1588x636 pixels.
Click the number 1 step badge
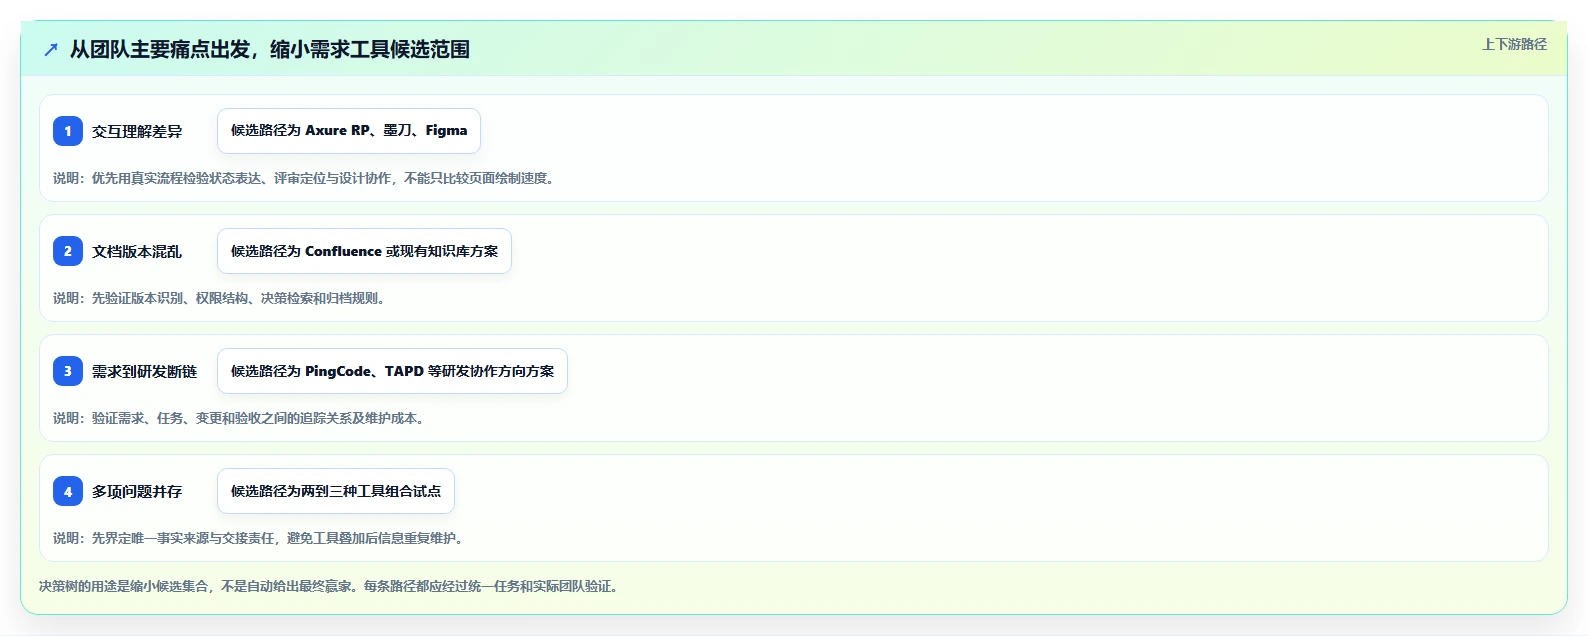(x=68, y=131)
